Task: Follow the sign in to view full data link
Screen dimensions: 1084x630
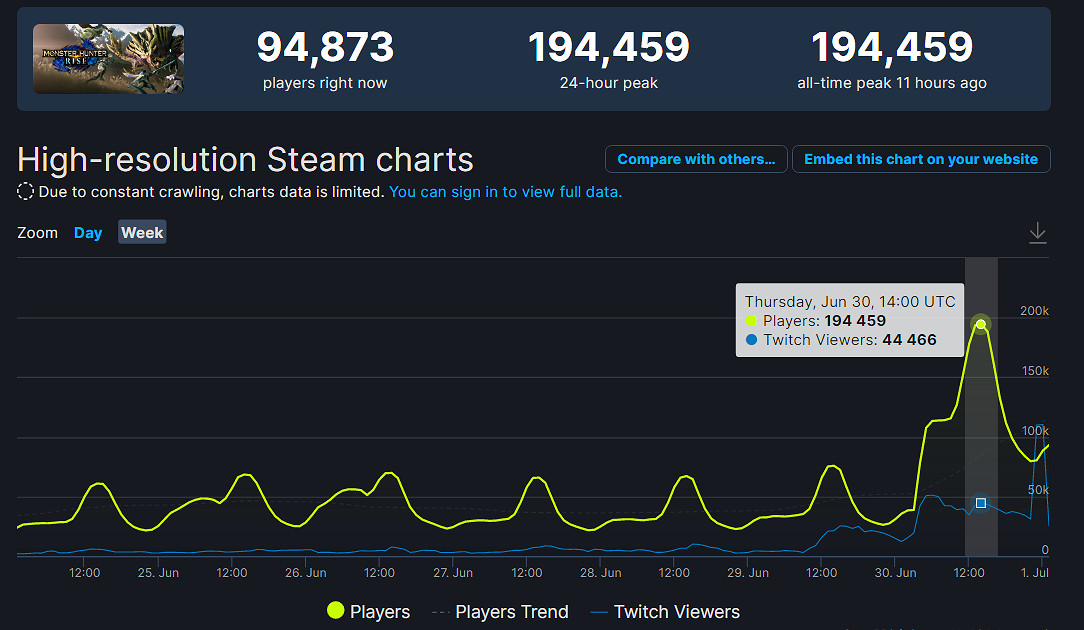Action: [505, 191]
